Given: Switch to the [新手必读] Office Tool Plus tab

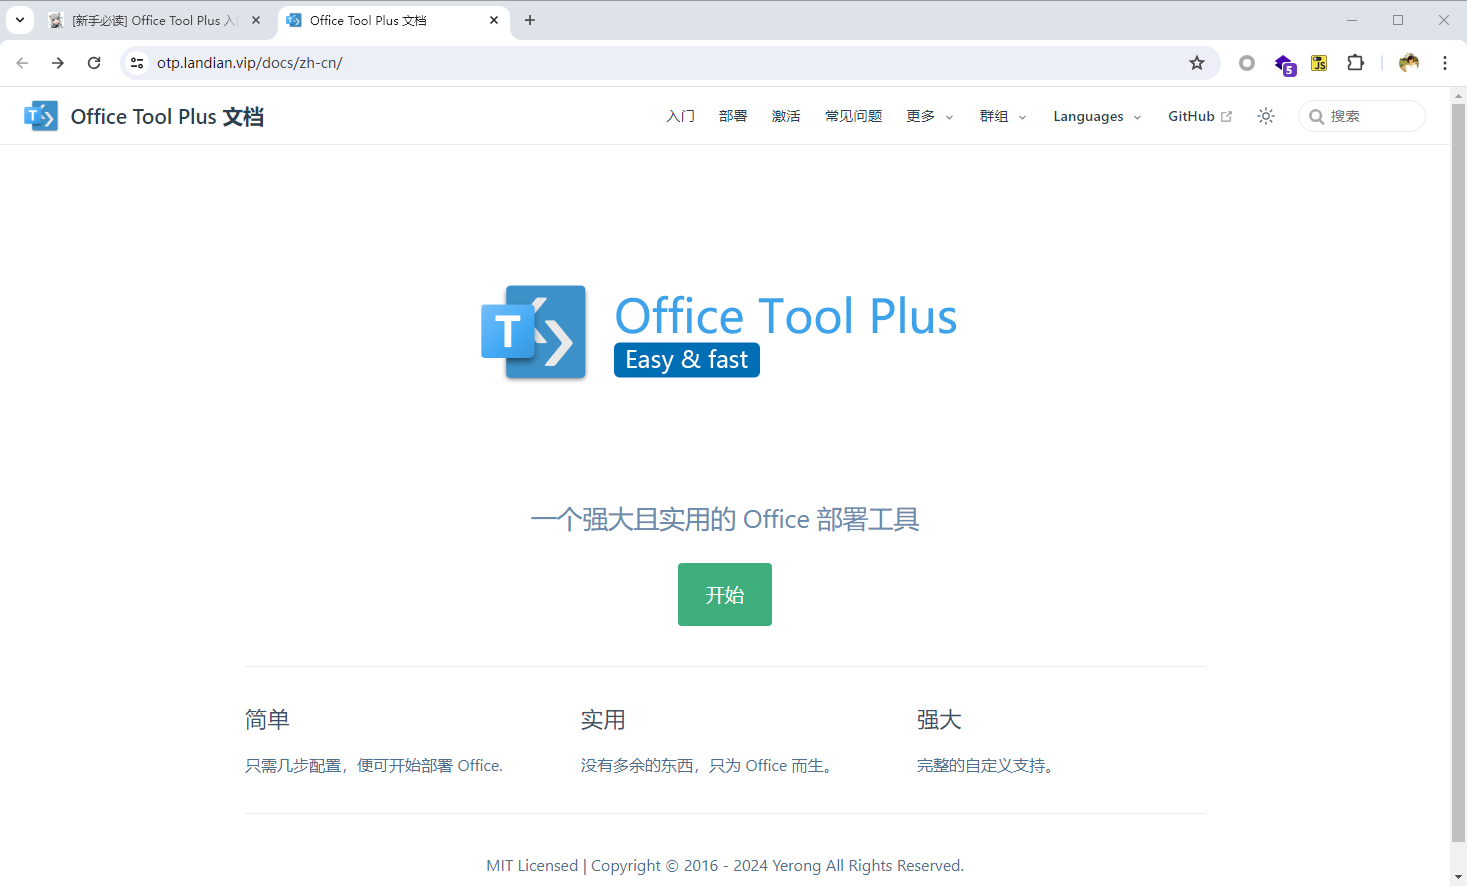Looking at the screenshot, I should click(150, 20).
